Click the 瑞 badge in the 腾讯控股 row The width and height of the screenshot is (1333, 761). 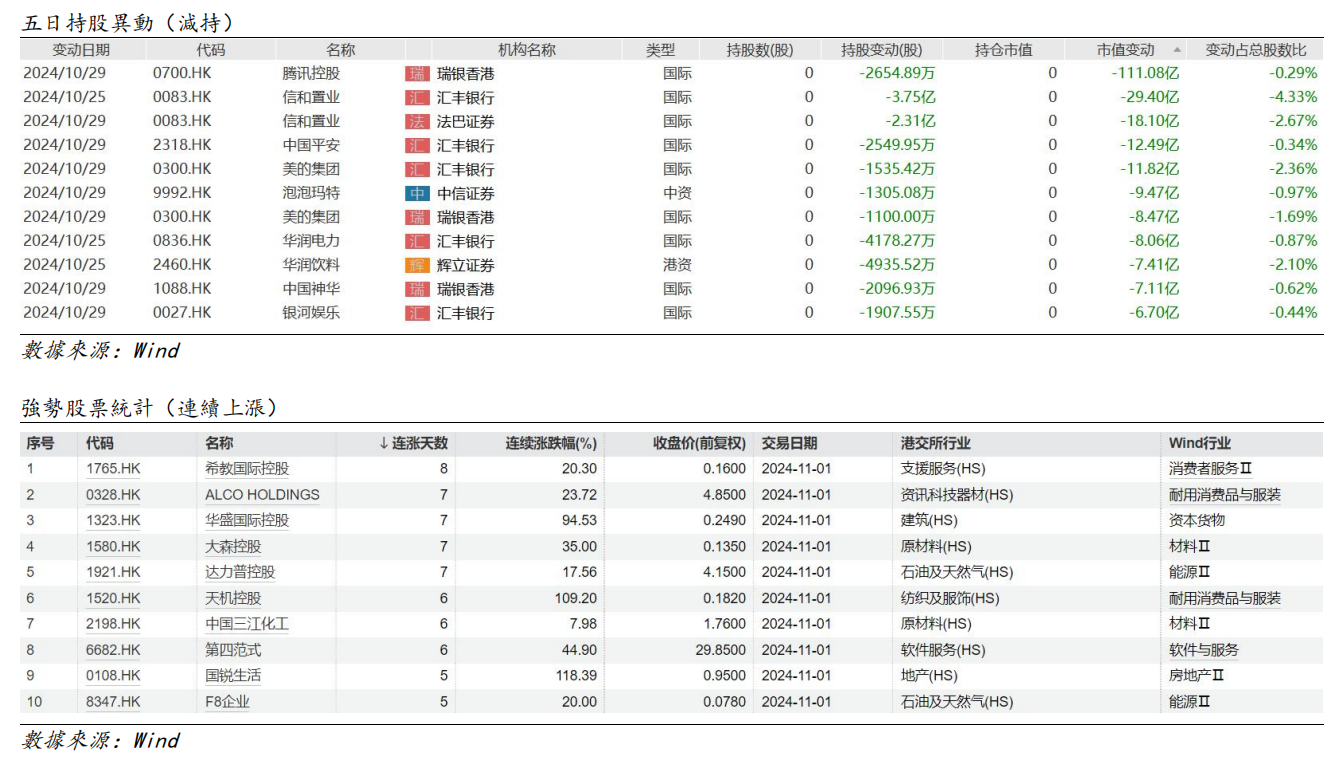(x=416, y=74)
